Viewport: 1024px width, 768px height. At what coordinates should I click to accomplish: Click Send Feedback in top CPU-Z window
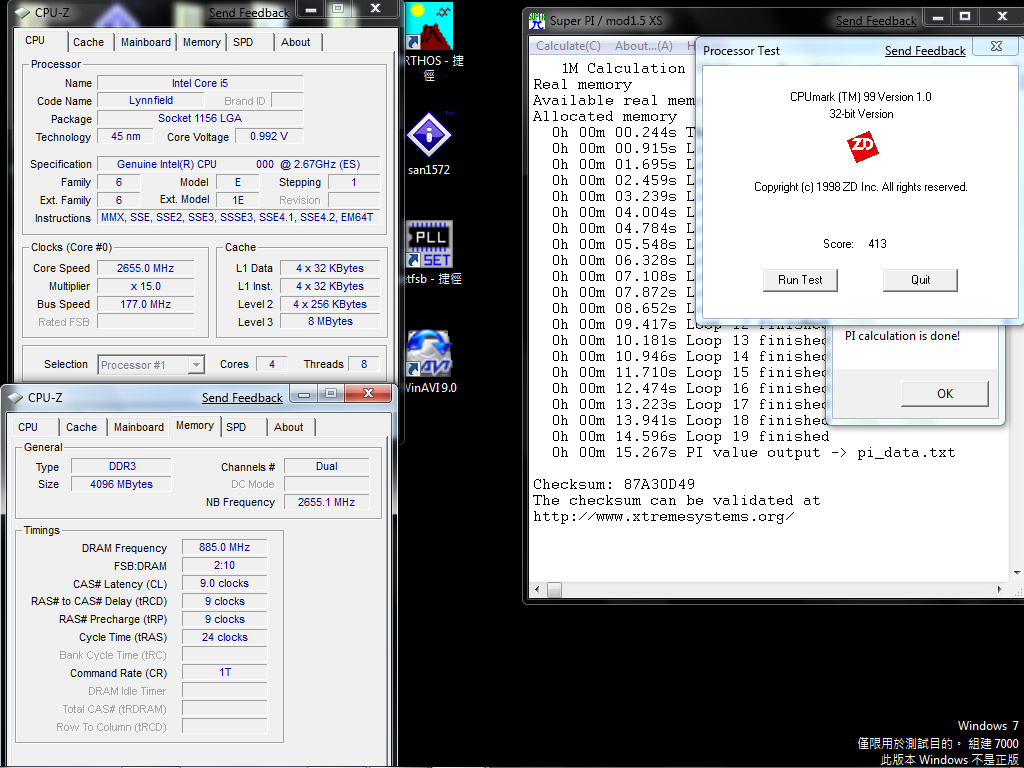(x=249, y=13)
